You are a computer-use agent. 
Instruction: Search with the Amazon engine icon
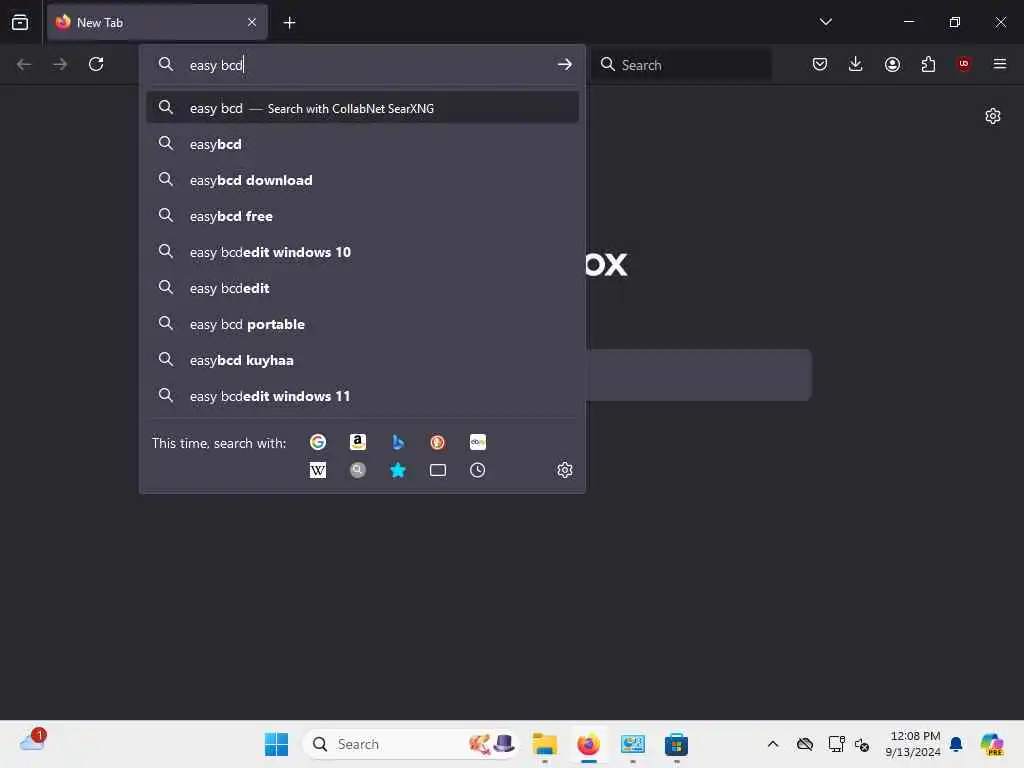[358, 442]
